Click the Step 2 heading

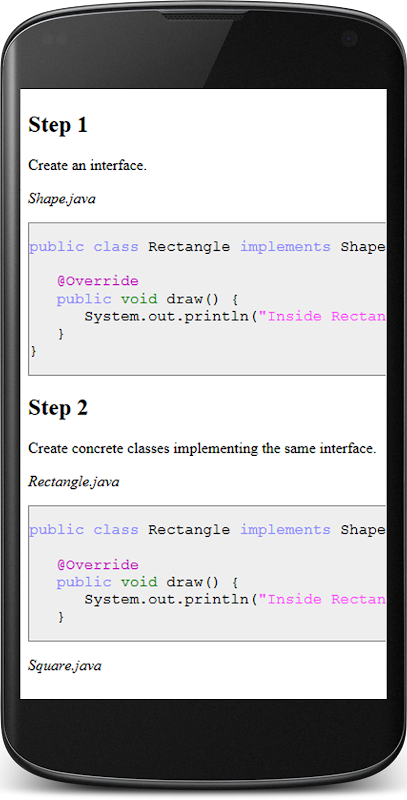pyautogui.click(x=58, y=408)
